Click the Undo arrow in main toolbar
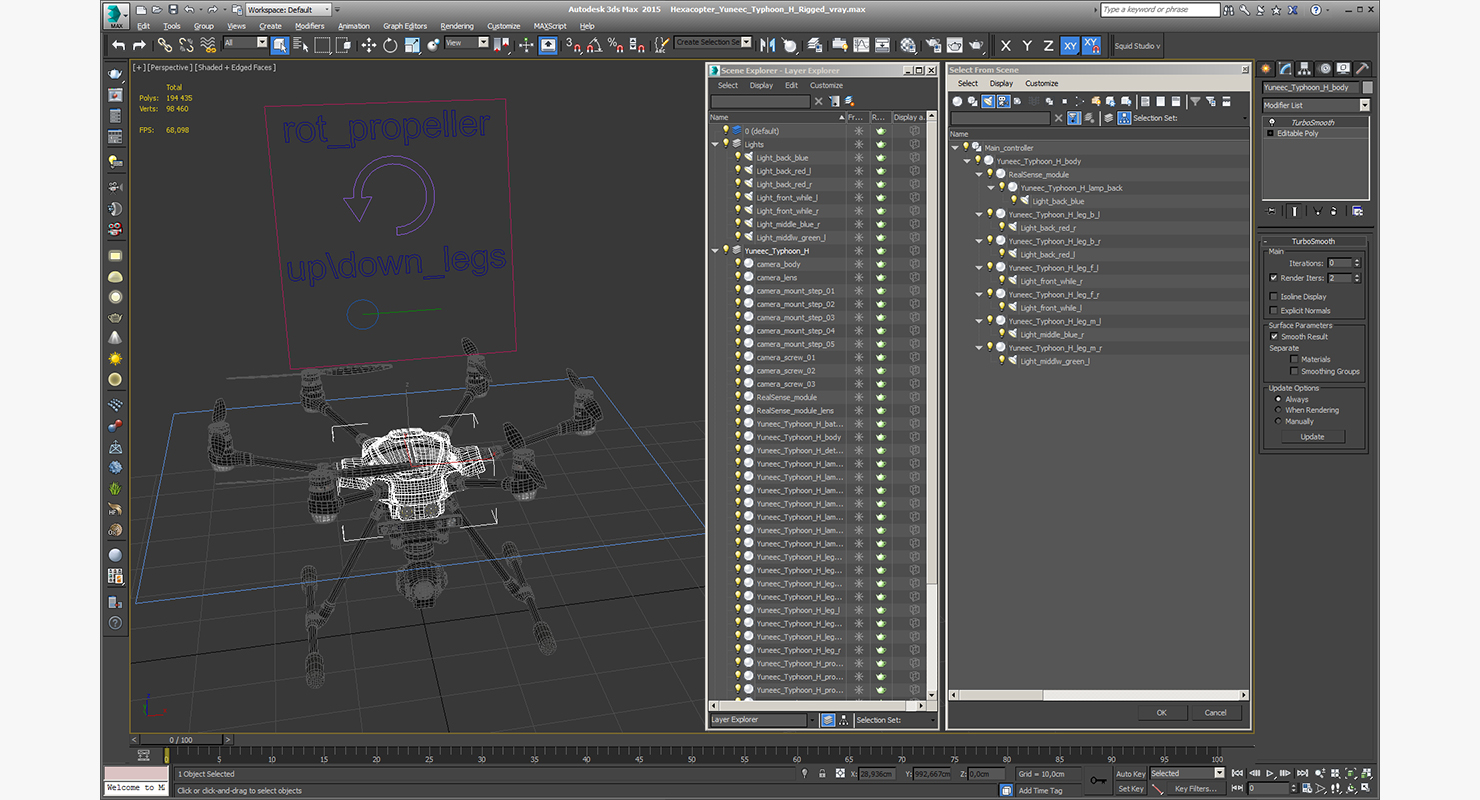The width and height of the screenshot is (1480, 800). (118, 45)
